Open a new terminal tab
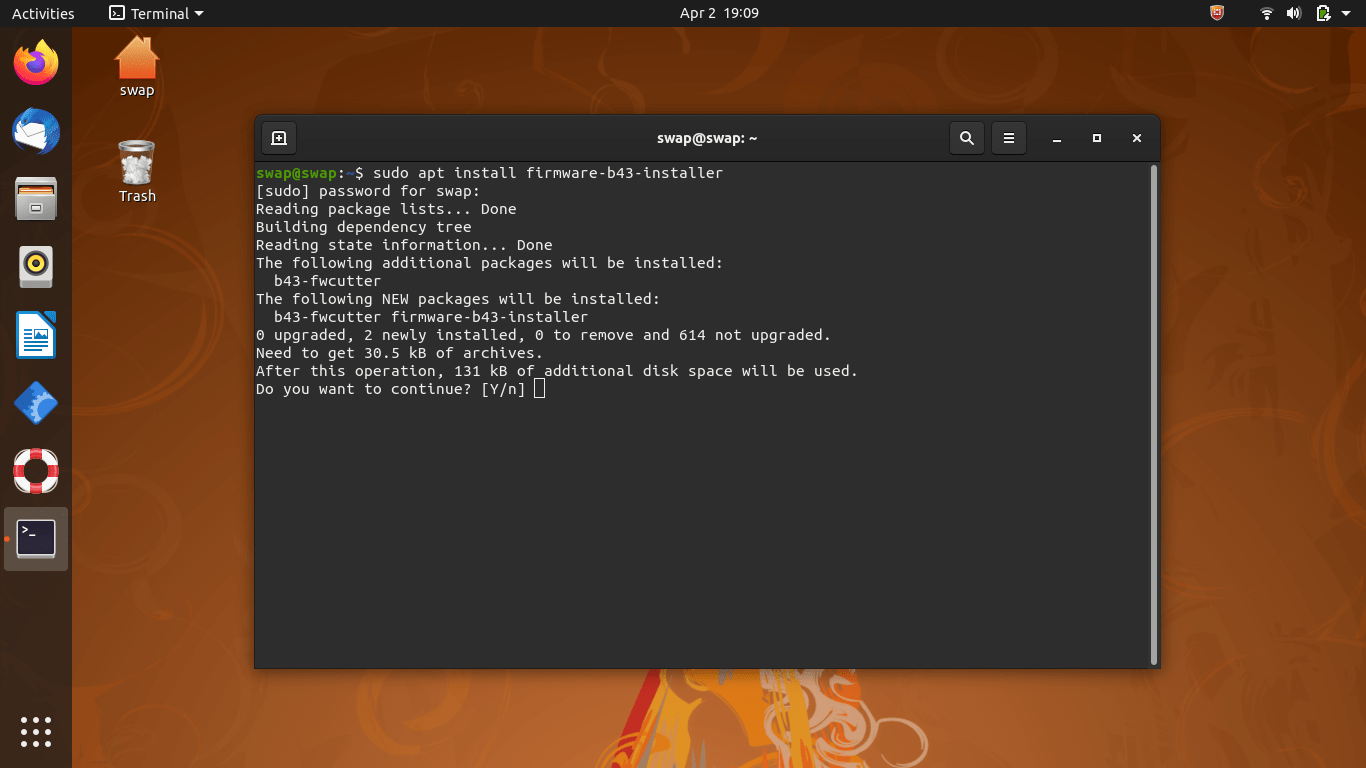The width and height of the screenshot is (1366, 768). tap(279, 138)
